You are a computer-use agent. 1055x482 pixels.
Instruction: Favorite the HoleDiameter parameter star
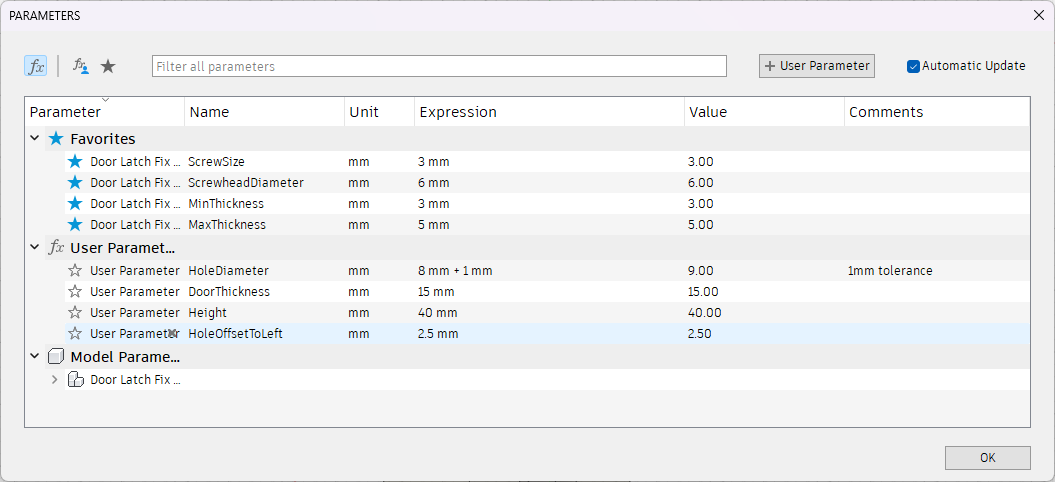(75, 271)
